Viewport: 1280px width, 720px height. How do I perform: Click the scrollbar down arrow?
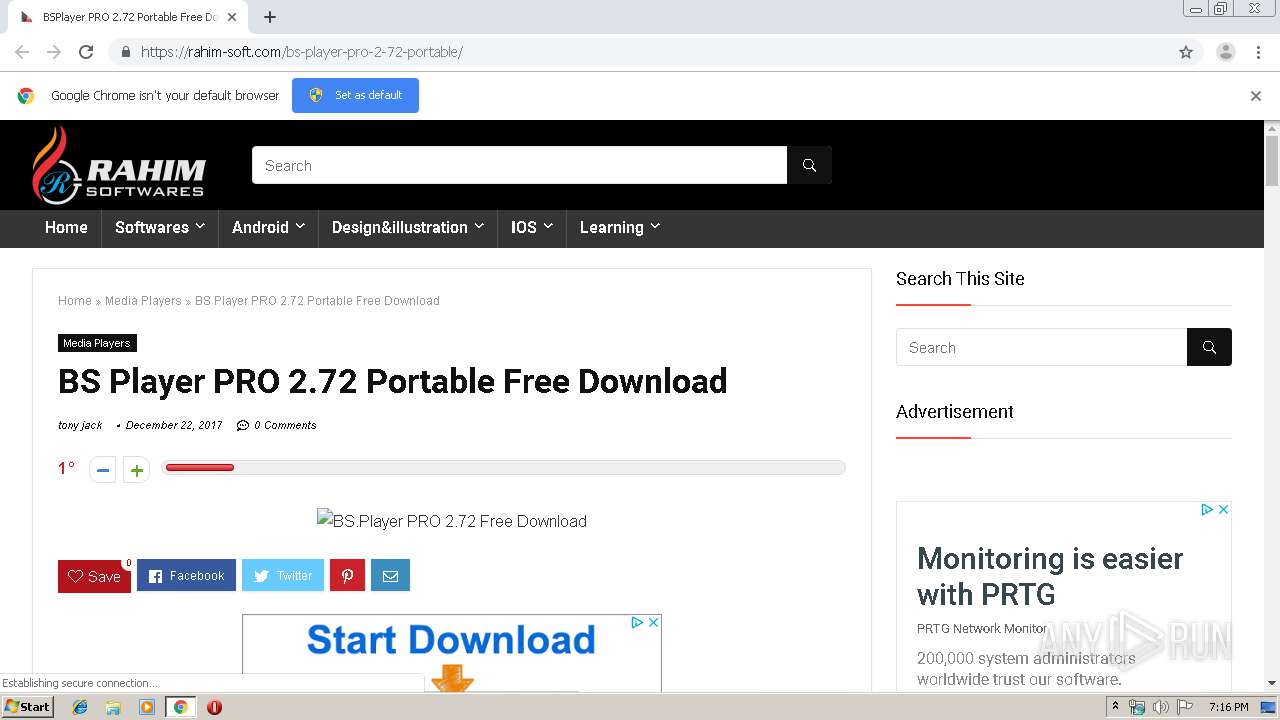point(1272,683)
